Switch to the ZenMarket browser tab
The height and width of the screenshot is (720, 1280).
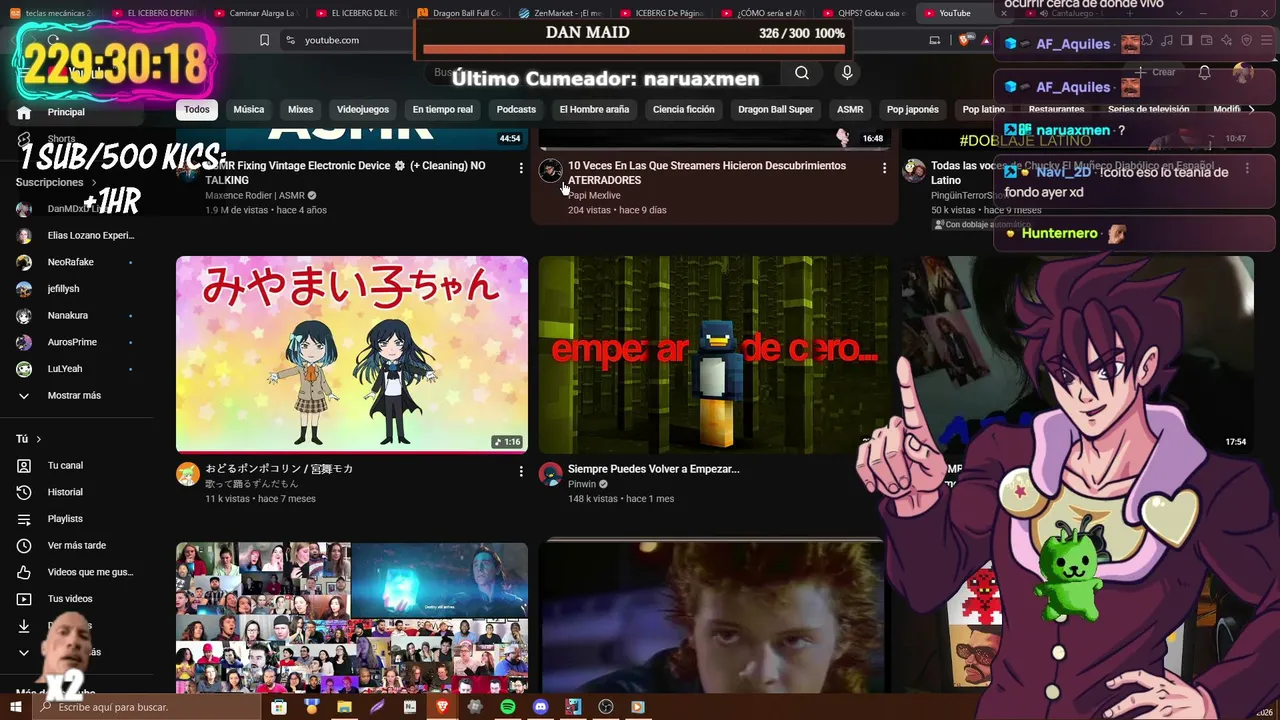point(560,13)
